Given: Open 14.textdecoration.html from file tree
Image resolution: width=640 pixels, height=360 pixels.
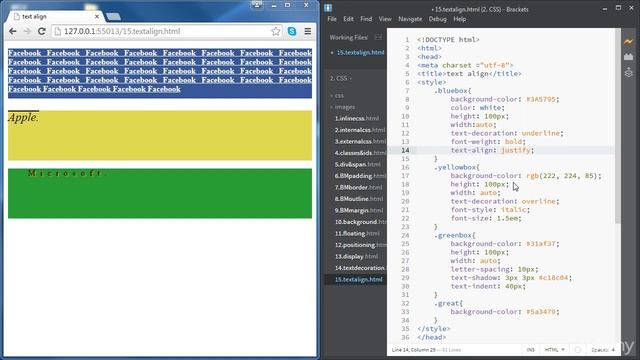Looking at the screenshot, I should (x=360, y=268).
